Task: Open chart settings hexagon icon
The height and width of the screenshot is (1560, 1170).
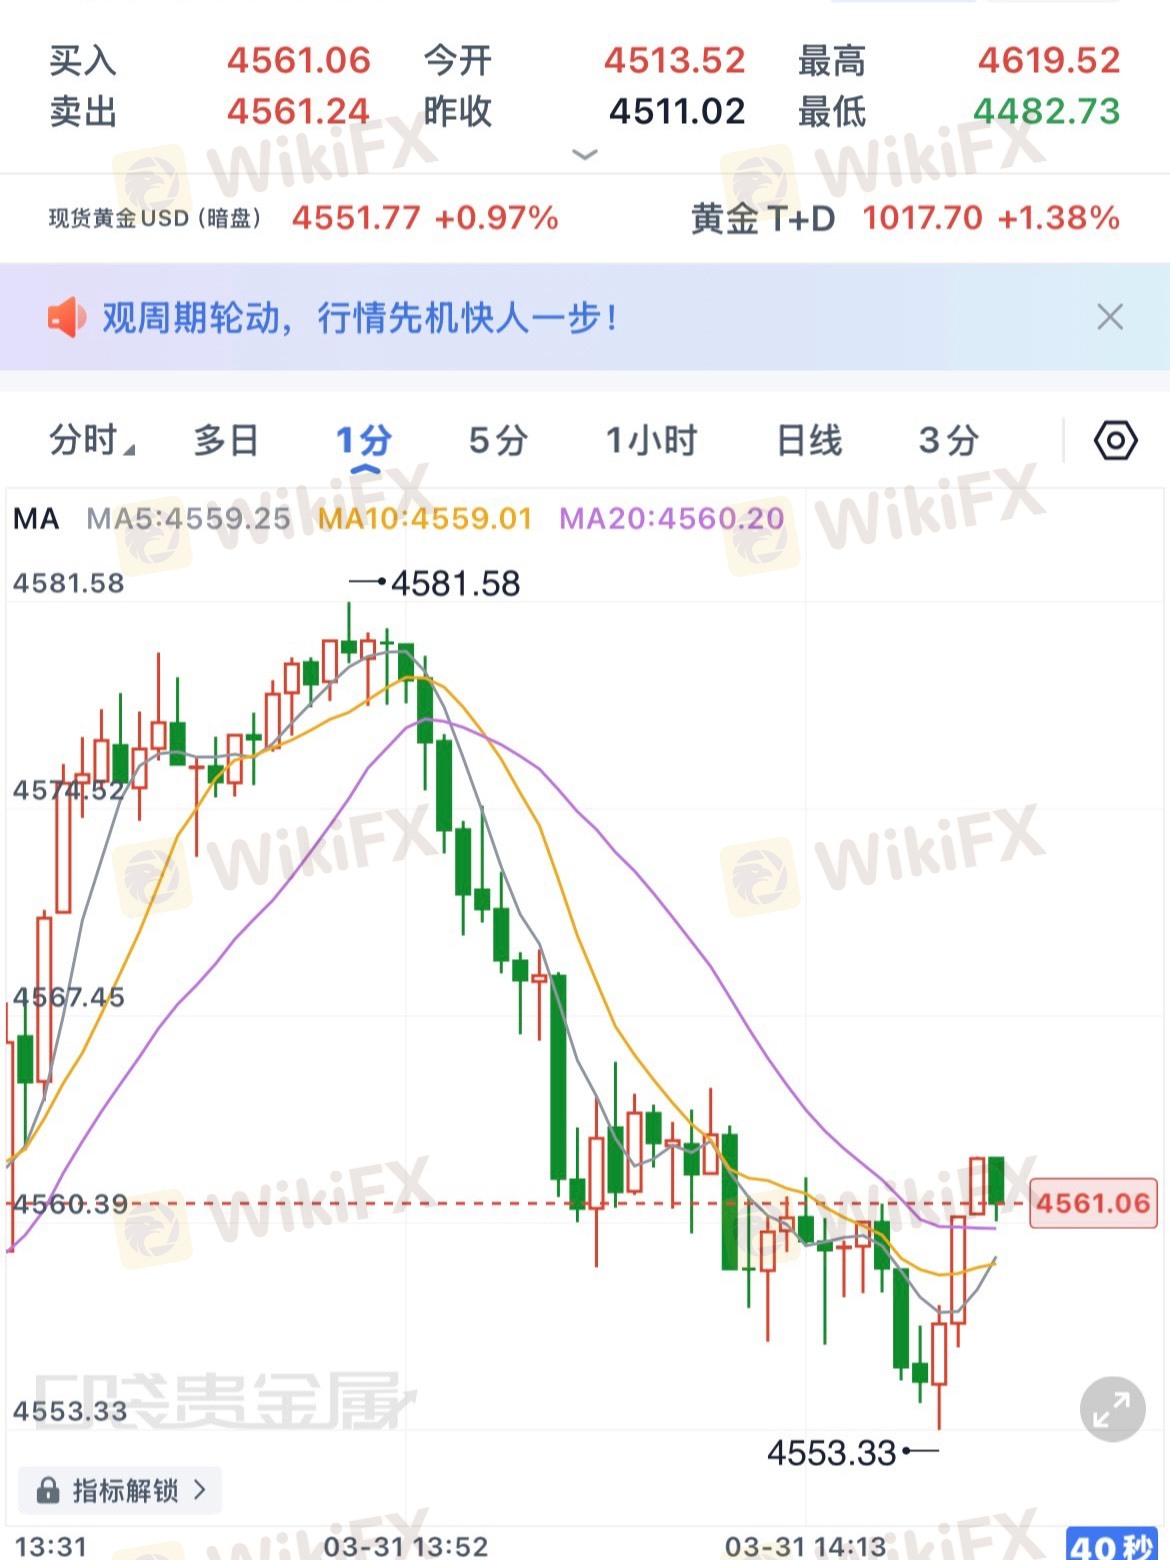Action: click(1115, 441)
